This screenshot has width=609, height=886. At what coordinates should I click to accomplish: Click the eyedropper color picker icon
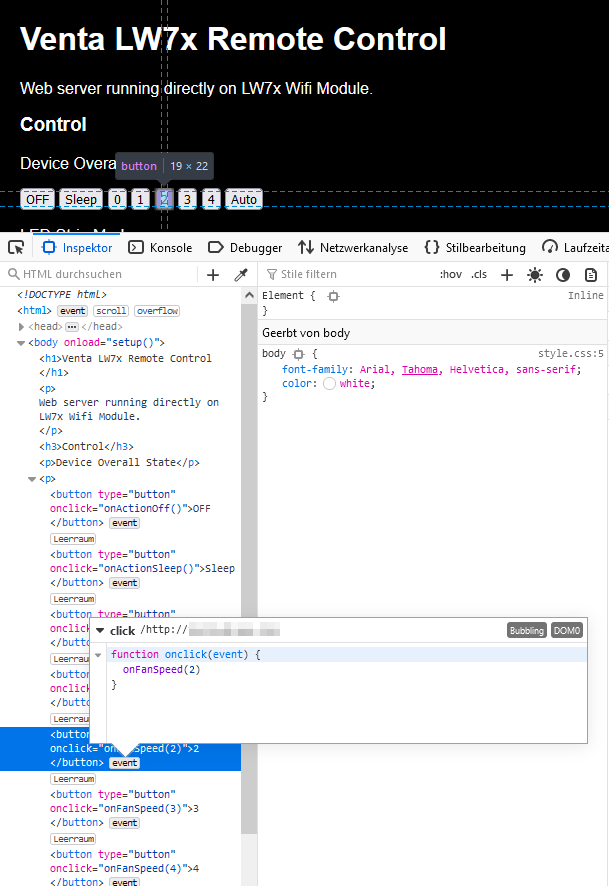pyautogui.click(x=241, y=275)
